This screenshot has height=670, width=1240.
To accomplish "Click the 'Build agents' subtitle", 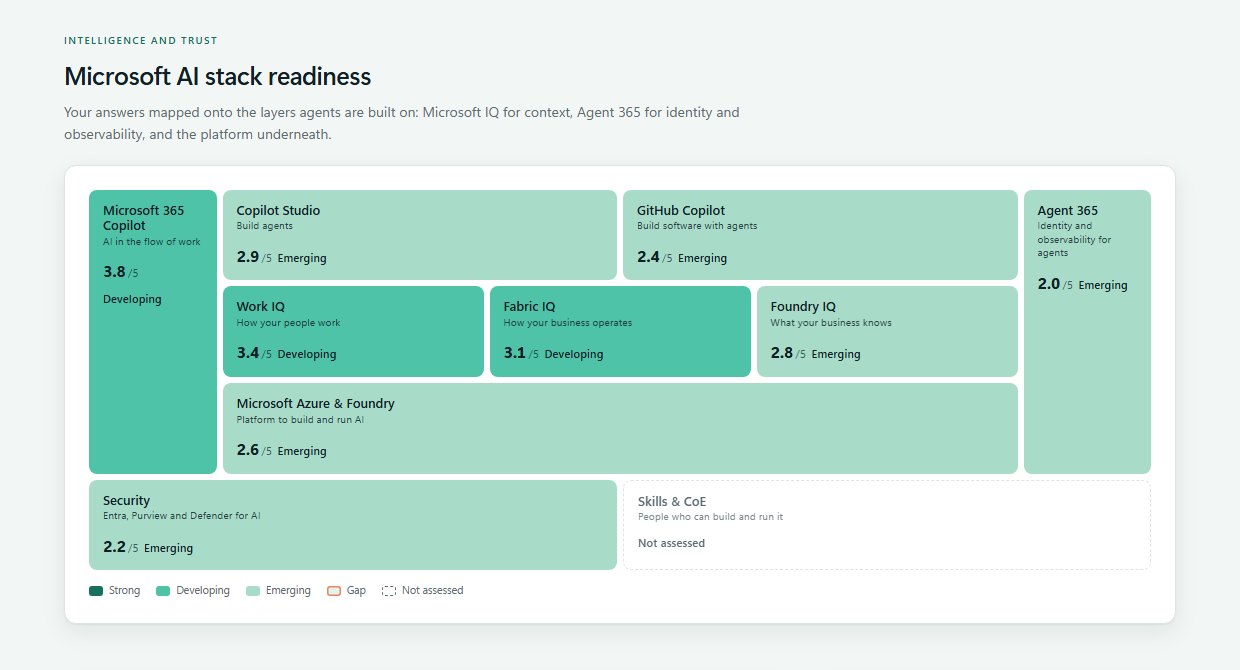I will coord(263,226).
